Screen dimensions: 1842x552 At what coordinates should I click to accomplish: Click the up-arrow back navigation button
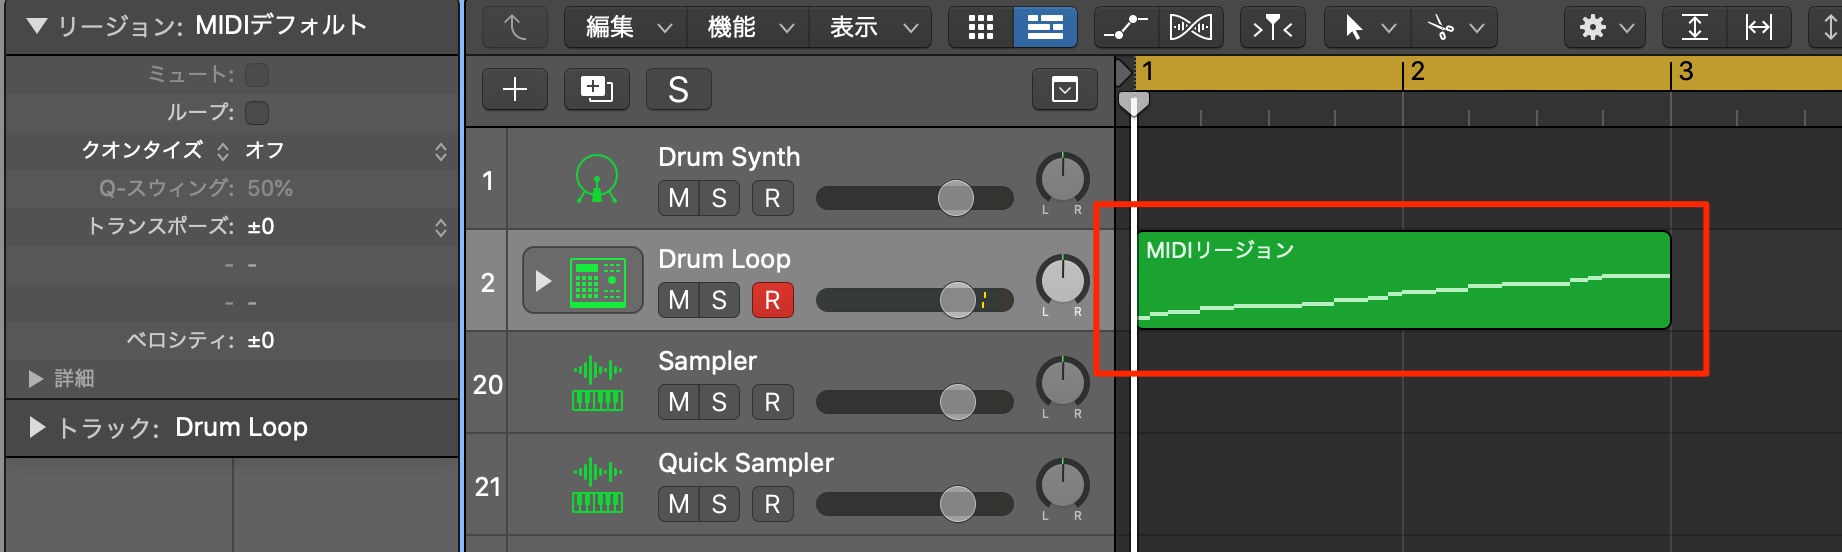[514, 27]
